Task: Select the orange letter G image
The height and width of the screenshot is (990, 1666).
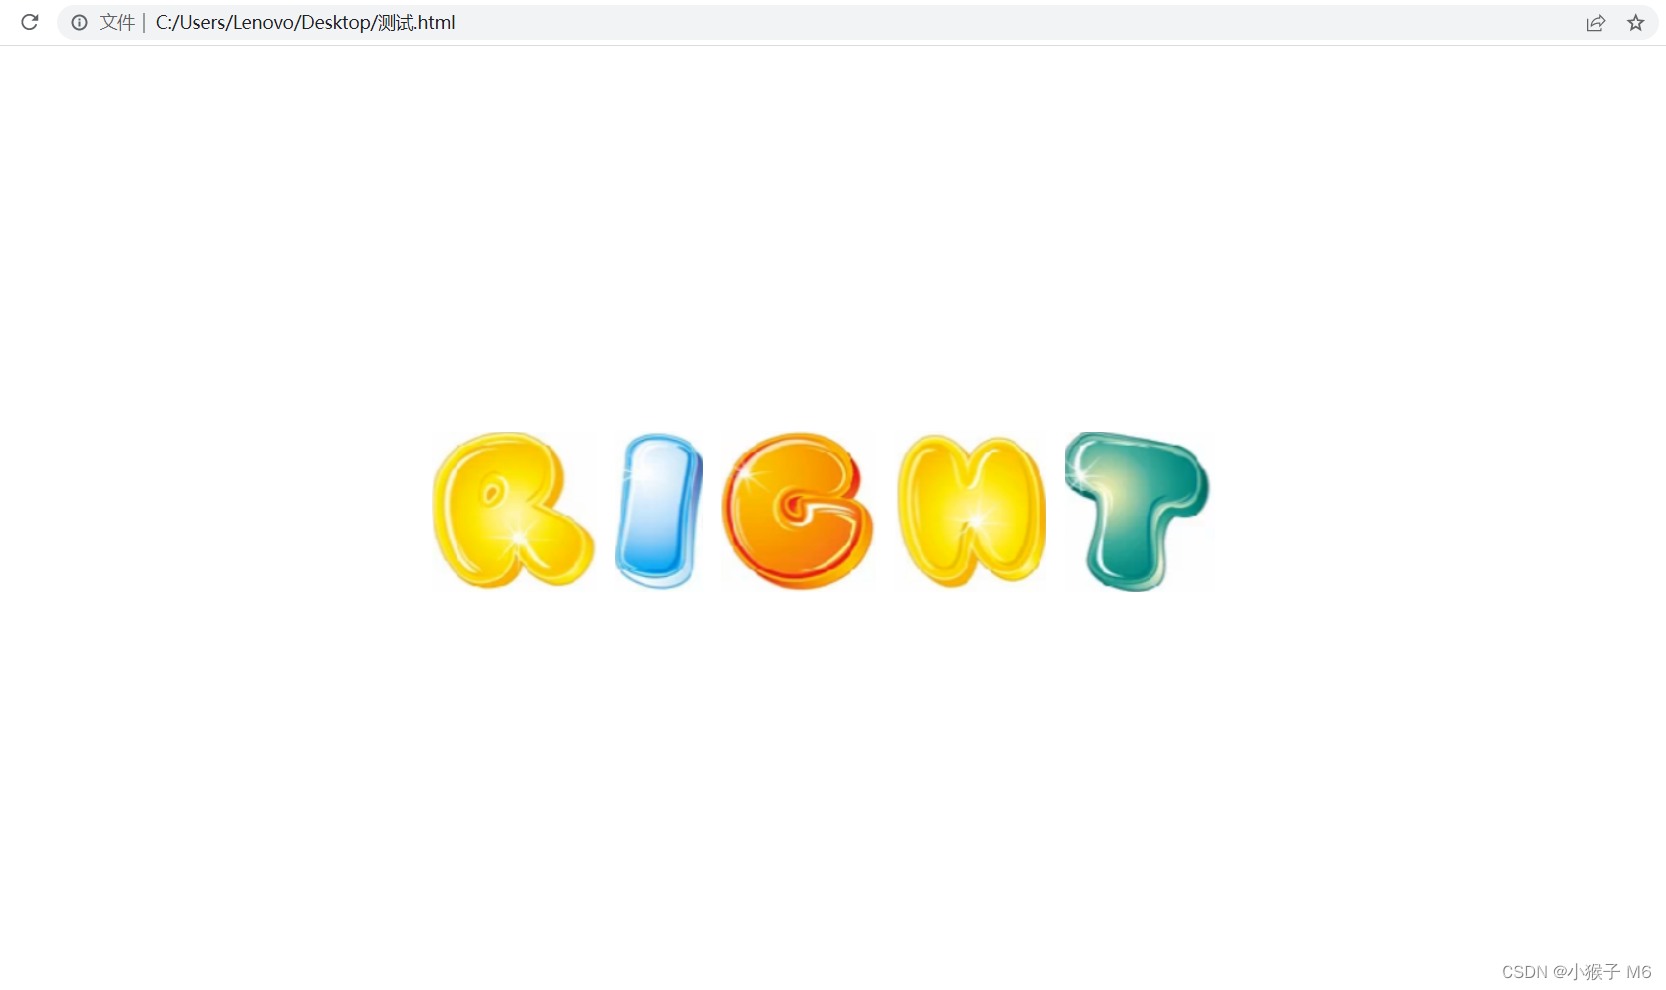Action: [x=798, y=511]
